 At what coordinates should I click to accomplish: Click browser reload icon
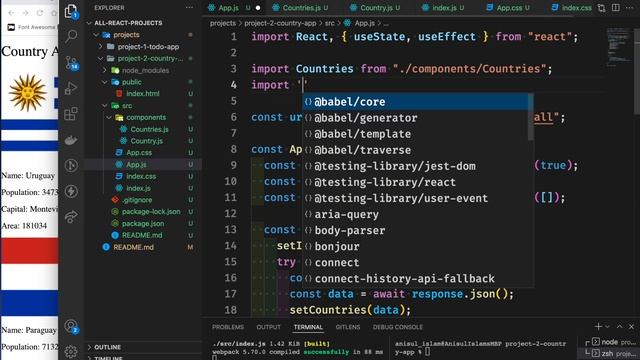click(40, 13)
